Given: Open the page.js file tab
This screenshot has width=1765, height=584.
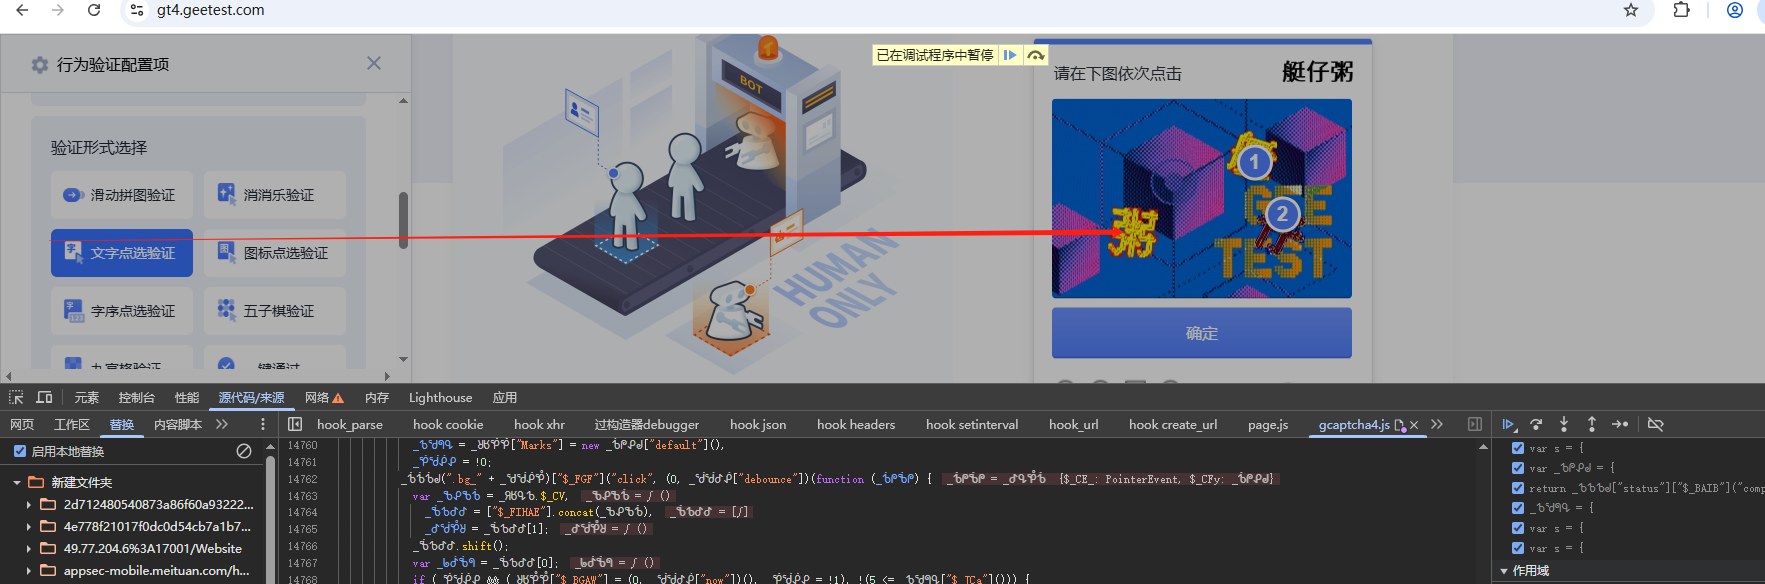Looking at the screenshot, I should click(1268, 424).
